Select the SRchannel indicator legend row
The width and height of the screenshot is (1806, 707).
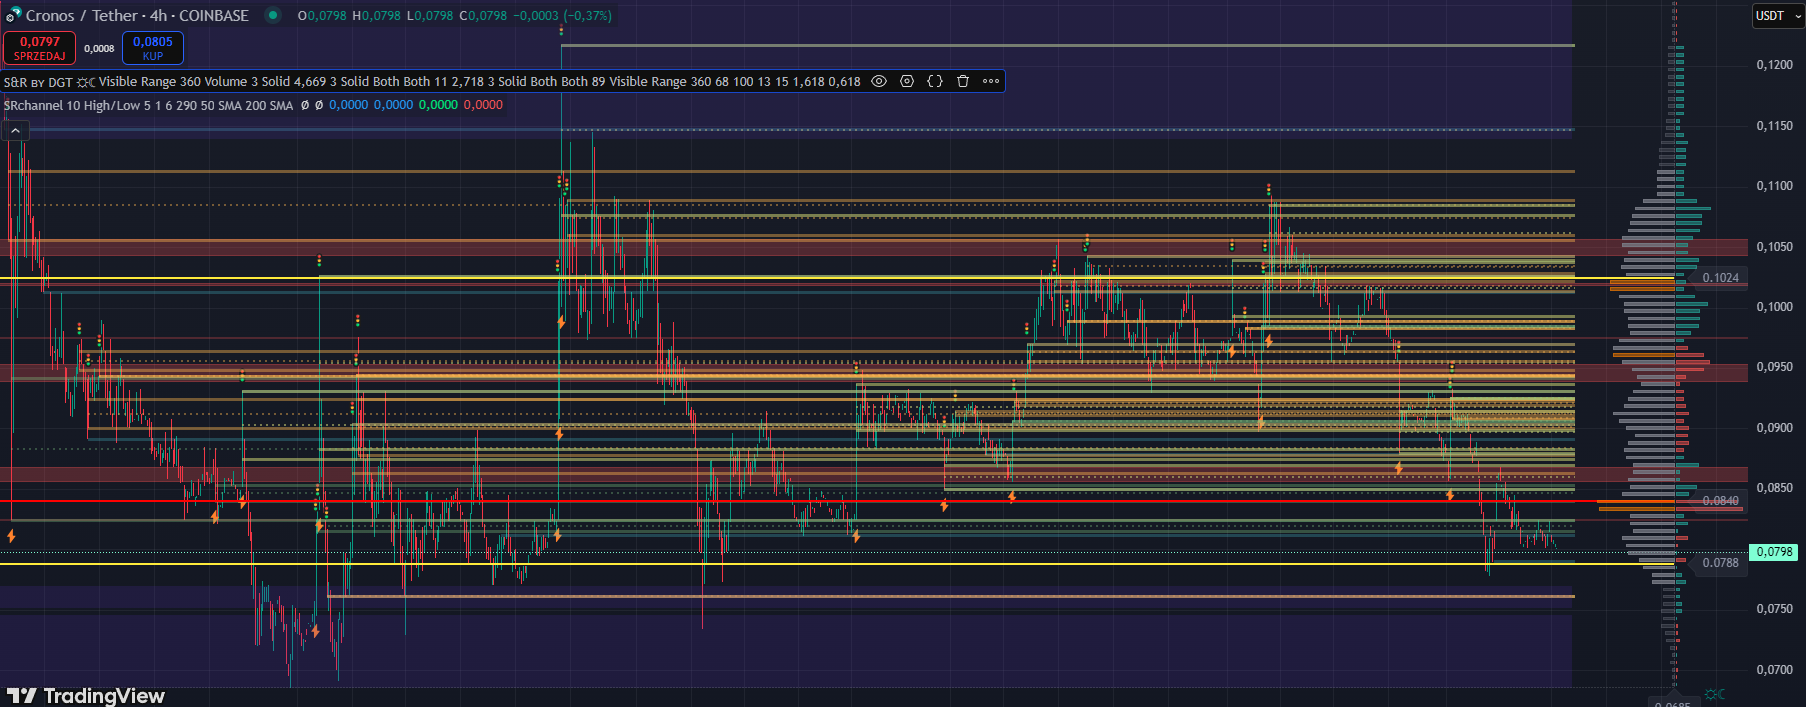coord(150,105)
